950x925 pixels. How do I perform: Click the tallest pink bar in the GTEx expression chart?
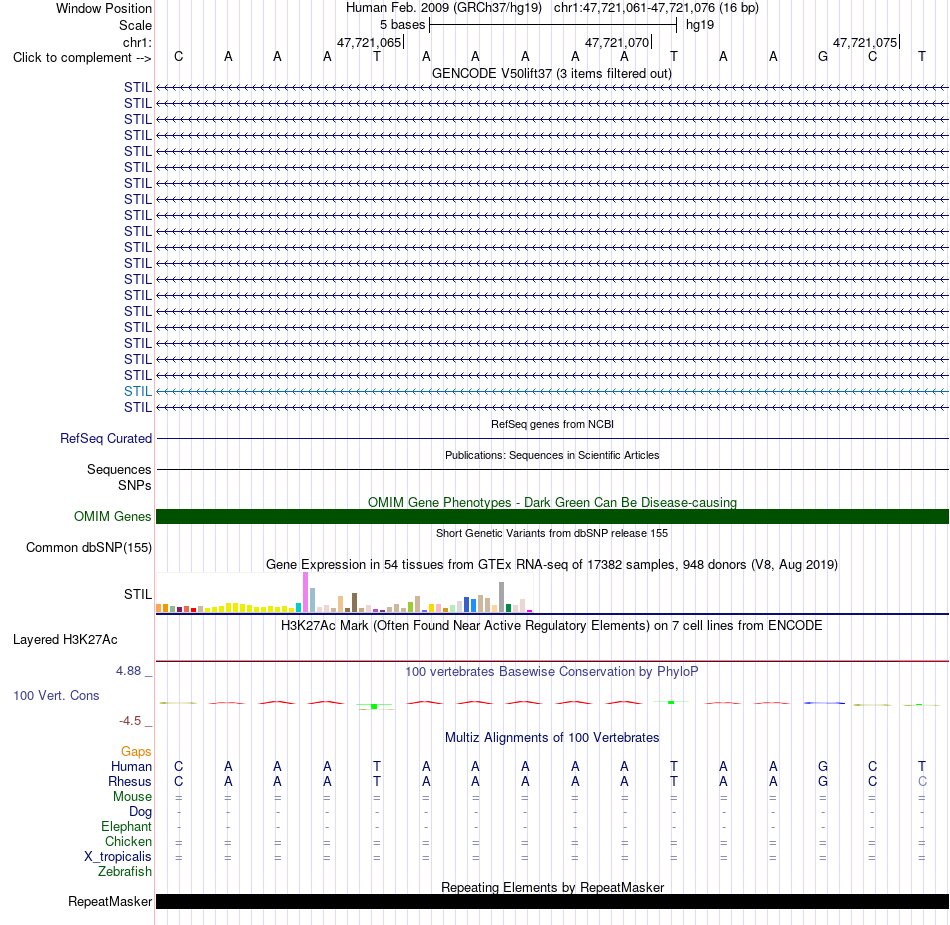(x=305, y=592)
